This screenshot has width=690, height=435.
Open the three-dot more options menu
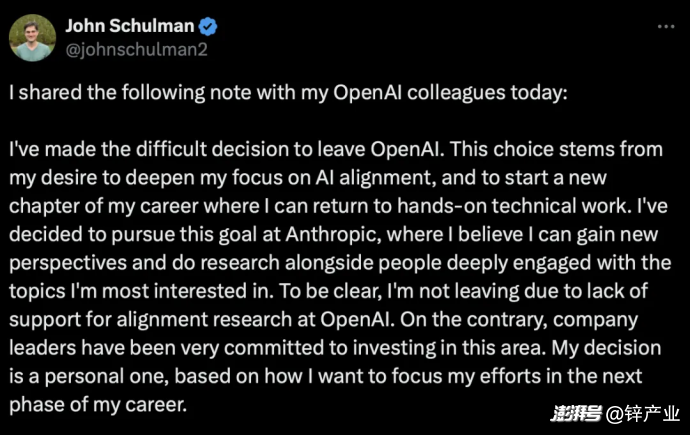click(666, 27)
